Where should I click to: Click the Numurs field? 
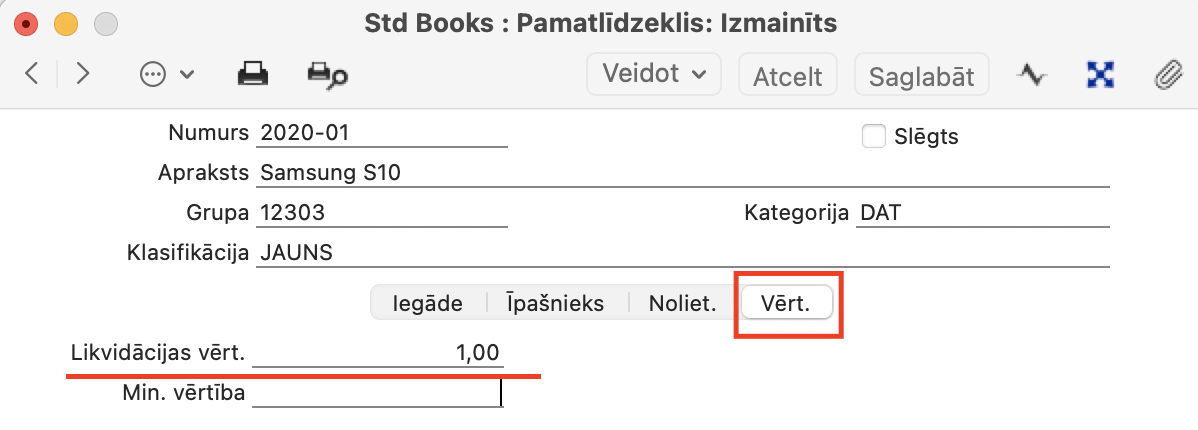[382, 133]
